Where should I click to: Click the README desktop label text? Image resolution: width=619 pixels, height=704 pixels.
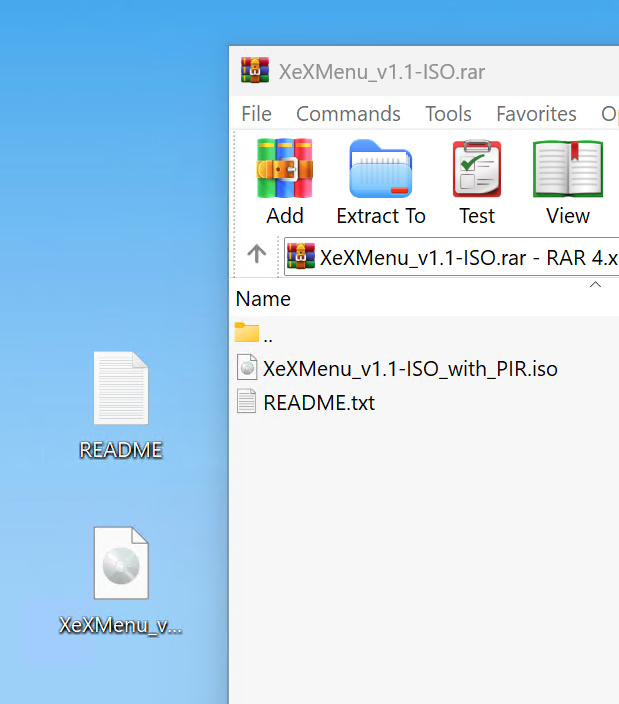point(121,450)
